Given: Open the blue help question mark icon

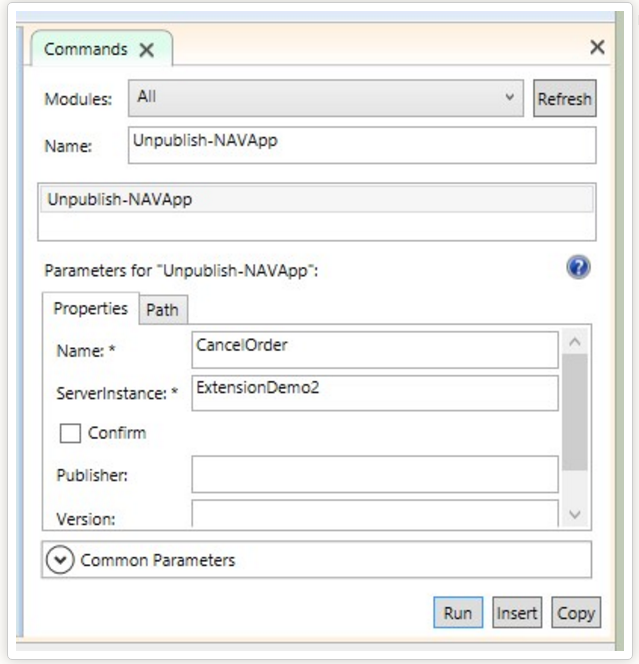Looking at the screenshot, I should [578, 267].
